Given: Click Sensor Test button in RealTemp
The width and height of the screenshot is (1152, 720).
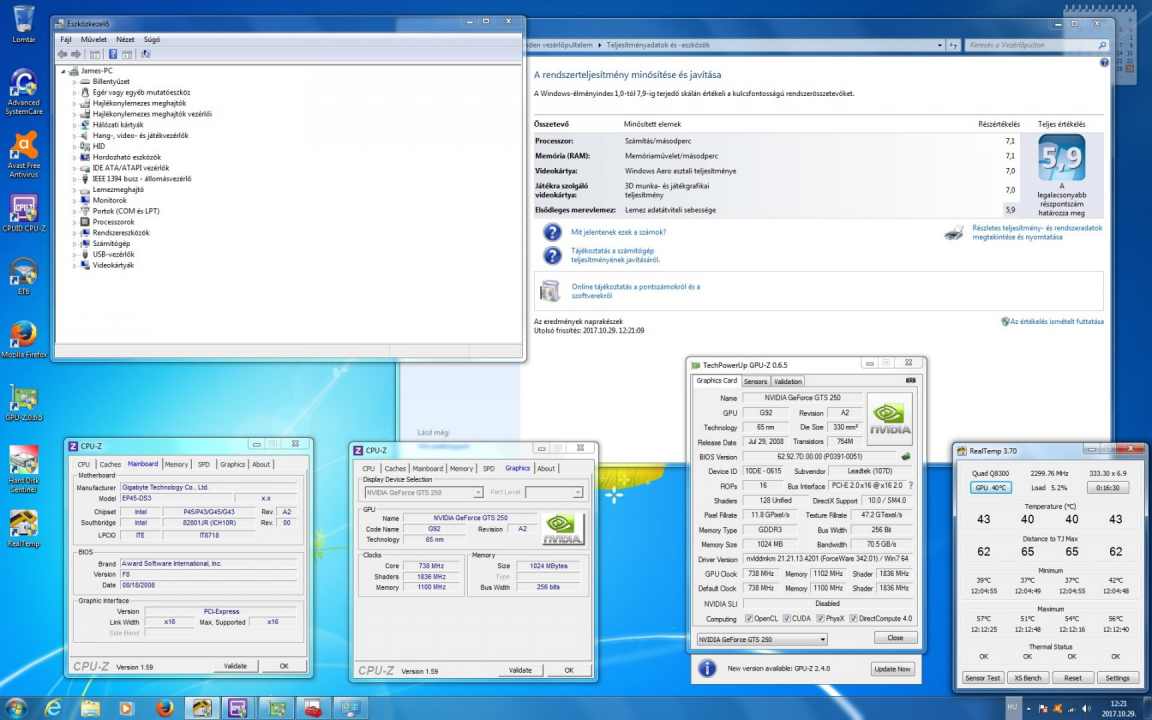Looking at the screenshot, I should [982, 678].
